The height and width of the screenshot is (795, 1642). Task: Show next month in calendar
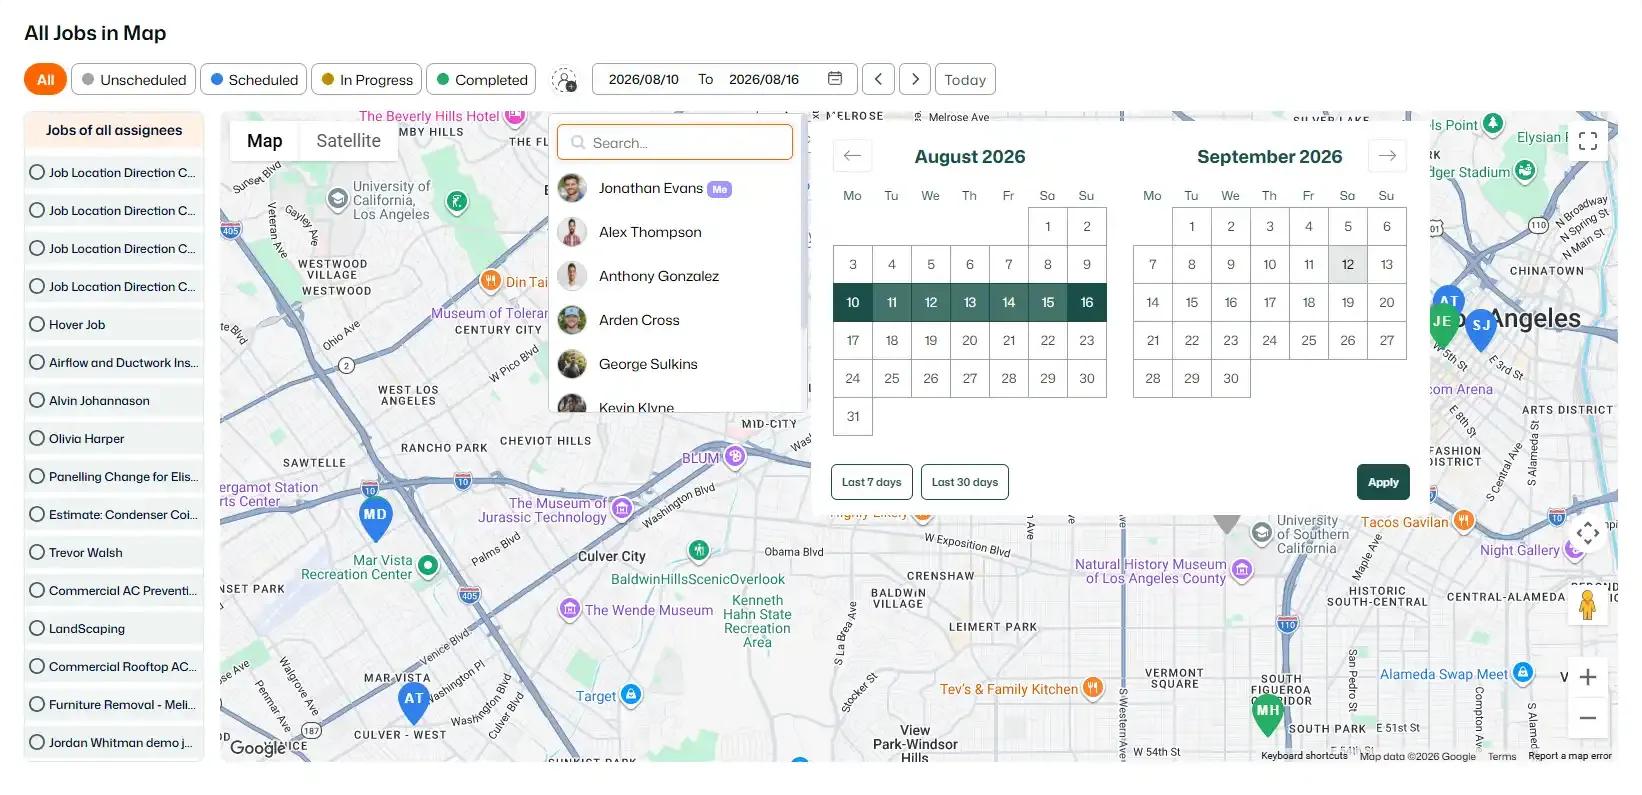click(x=1387, y=156)
